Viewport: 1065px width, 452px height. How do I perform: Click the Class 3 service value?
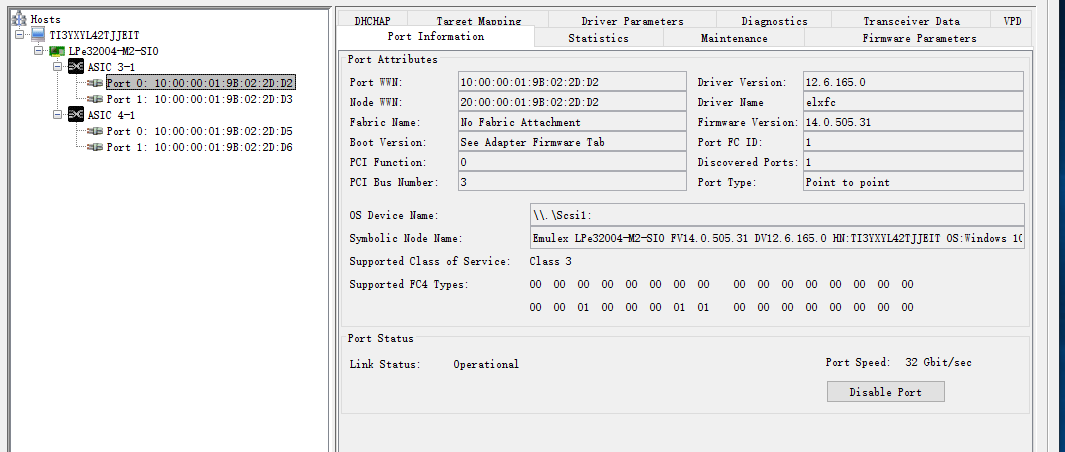pos(550,261)
